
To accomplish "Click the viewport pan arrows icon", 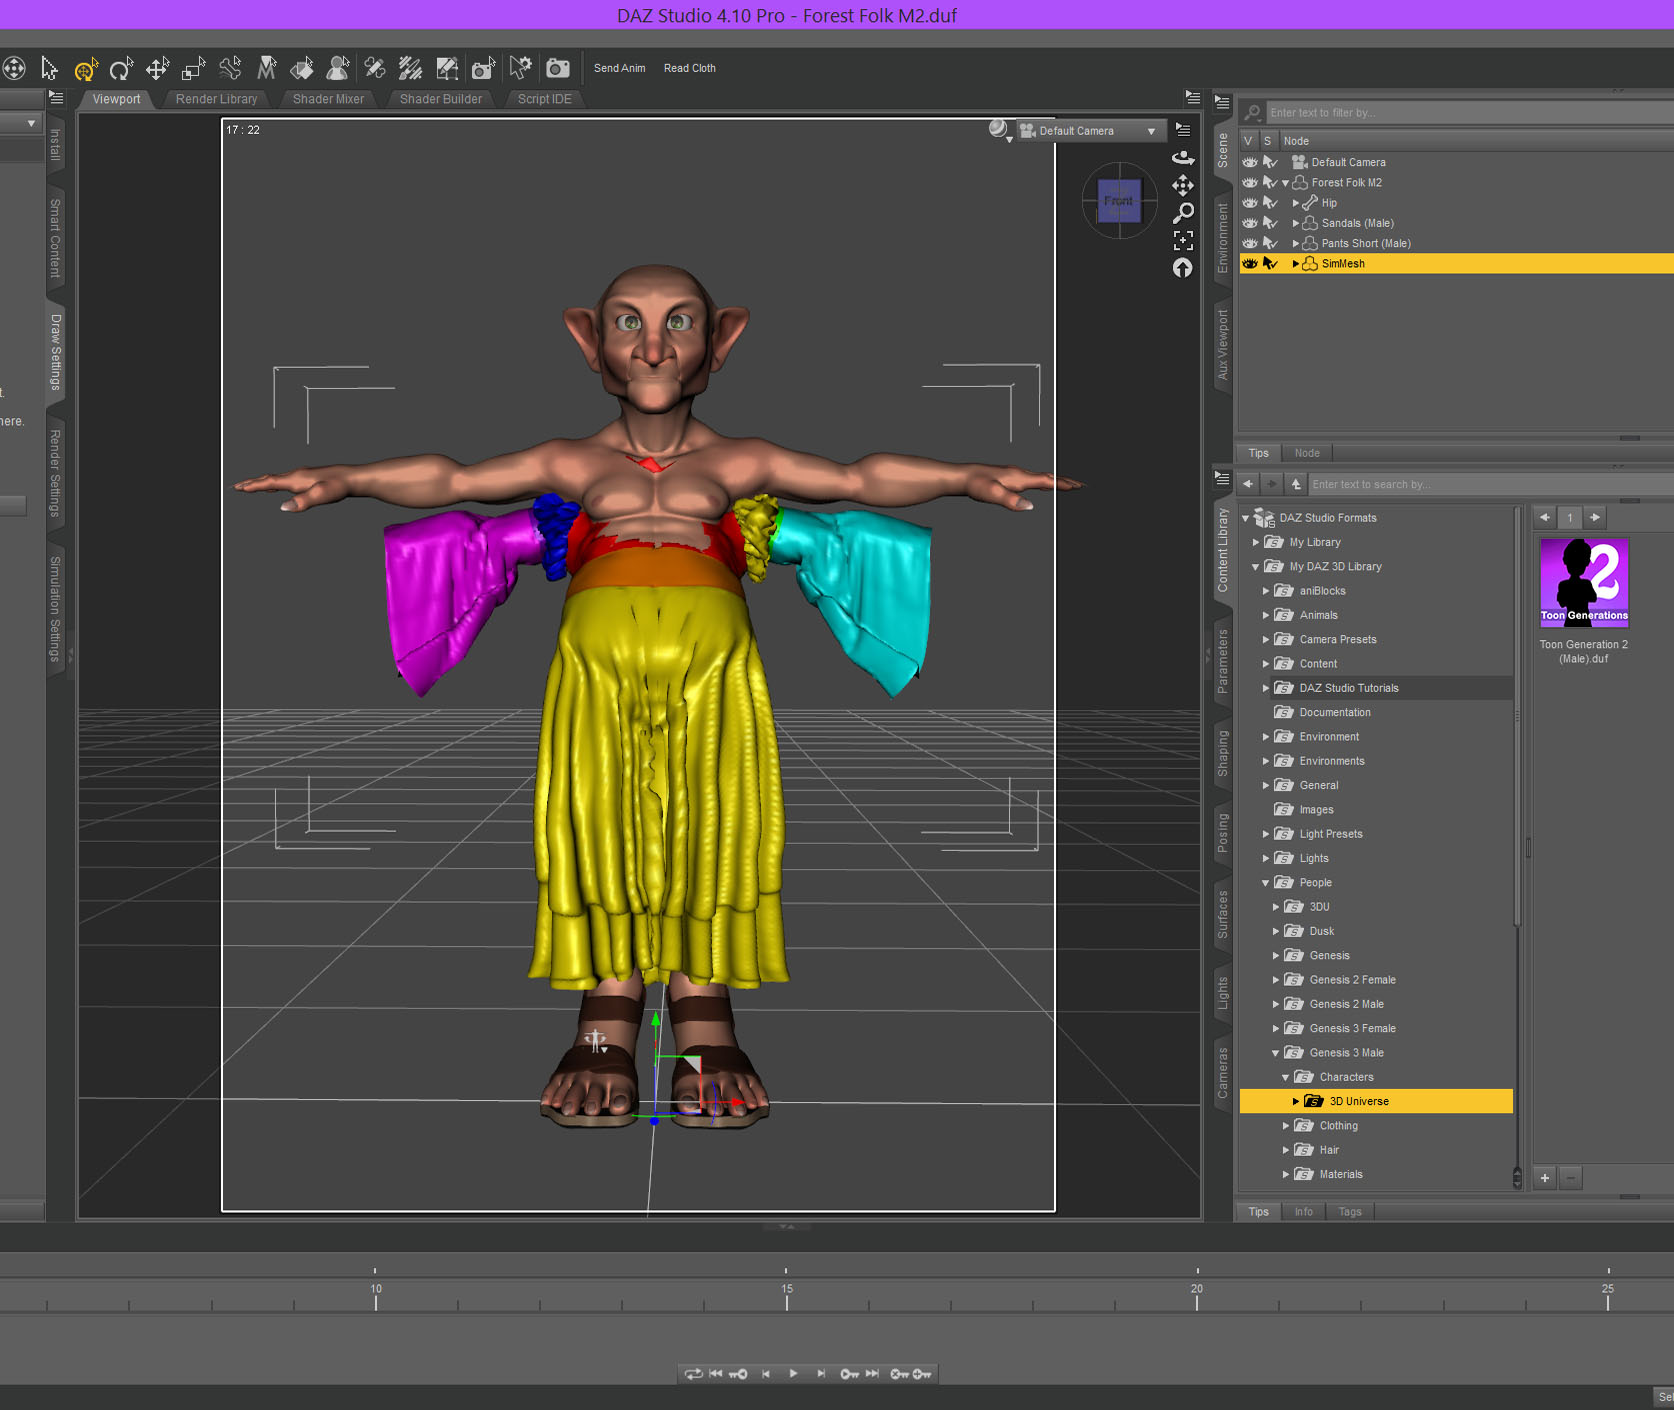I will point(1183,185).
